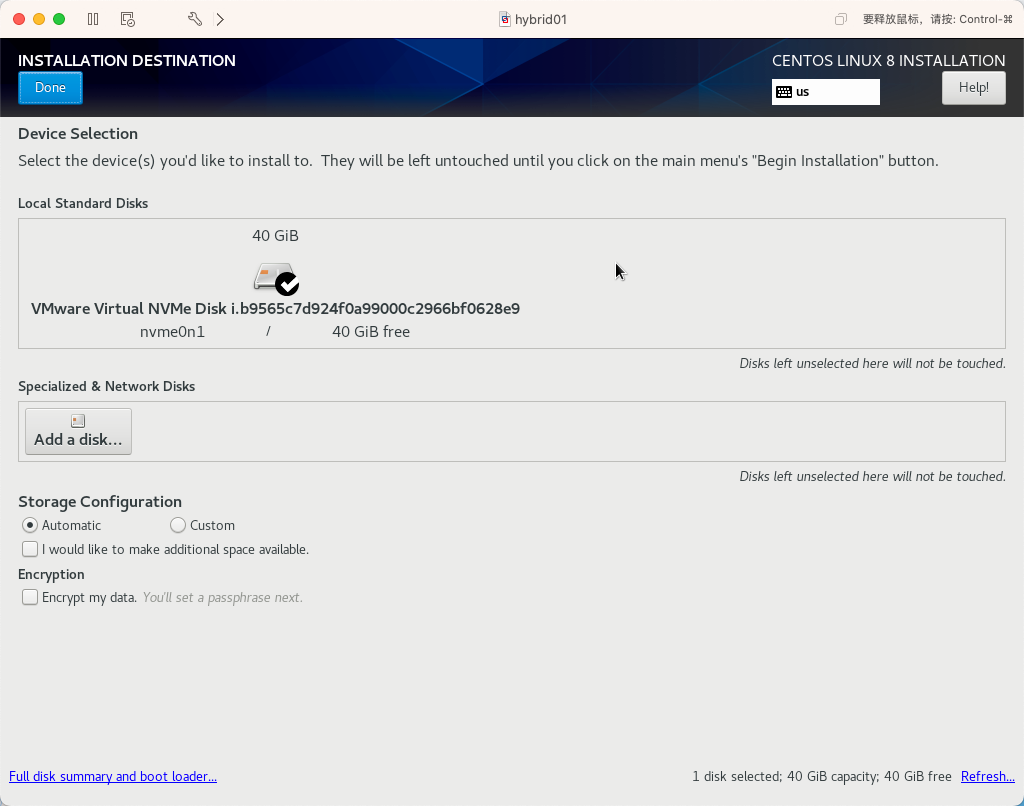Click the INSTALLATION DESTINATION heading

point(127,61)
